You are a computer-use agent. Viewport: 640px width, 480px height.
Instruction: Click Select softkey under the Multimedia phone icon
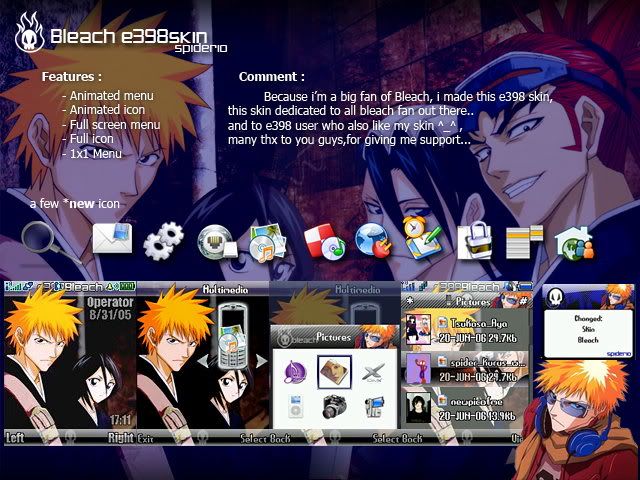coord(253,439)
